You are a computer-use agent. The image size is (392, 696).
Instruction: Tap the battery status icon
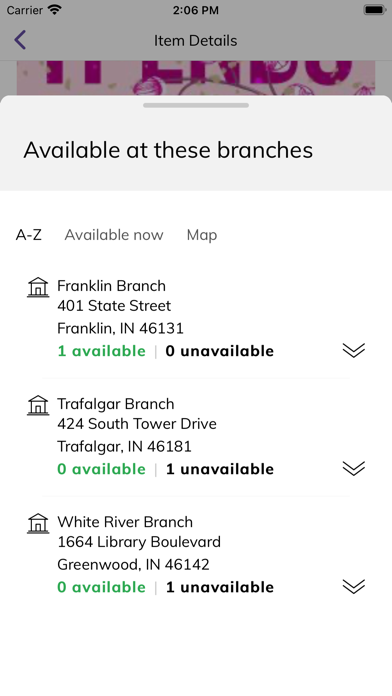point(375,10)
